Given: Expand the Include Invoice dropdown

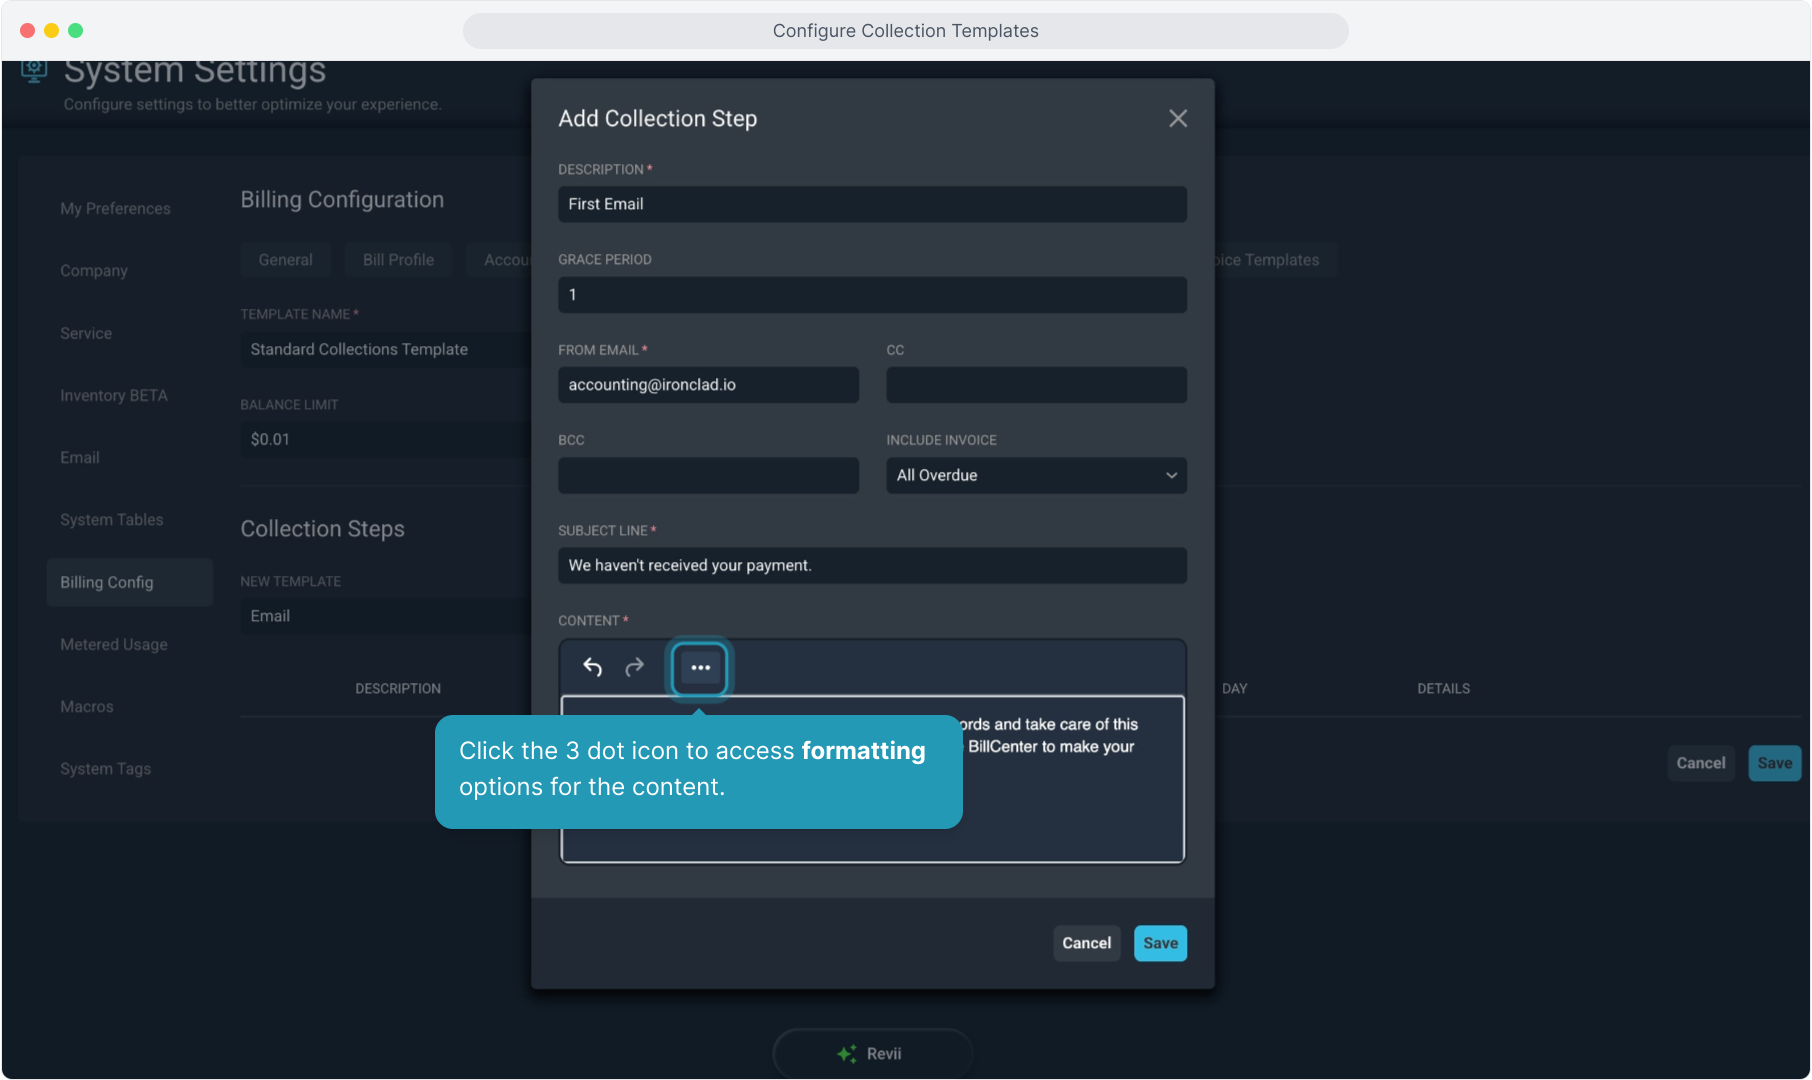Looking at the screenshot, I should pos(1036,475).
